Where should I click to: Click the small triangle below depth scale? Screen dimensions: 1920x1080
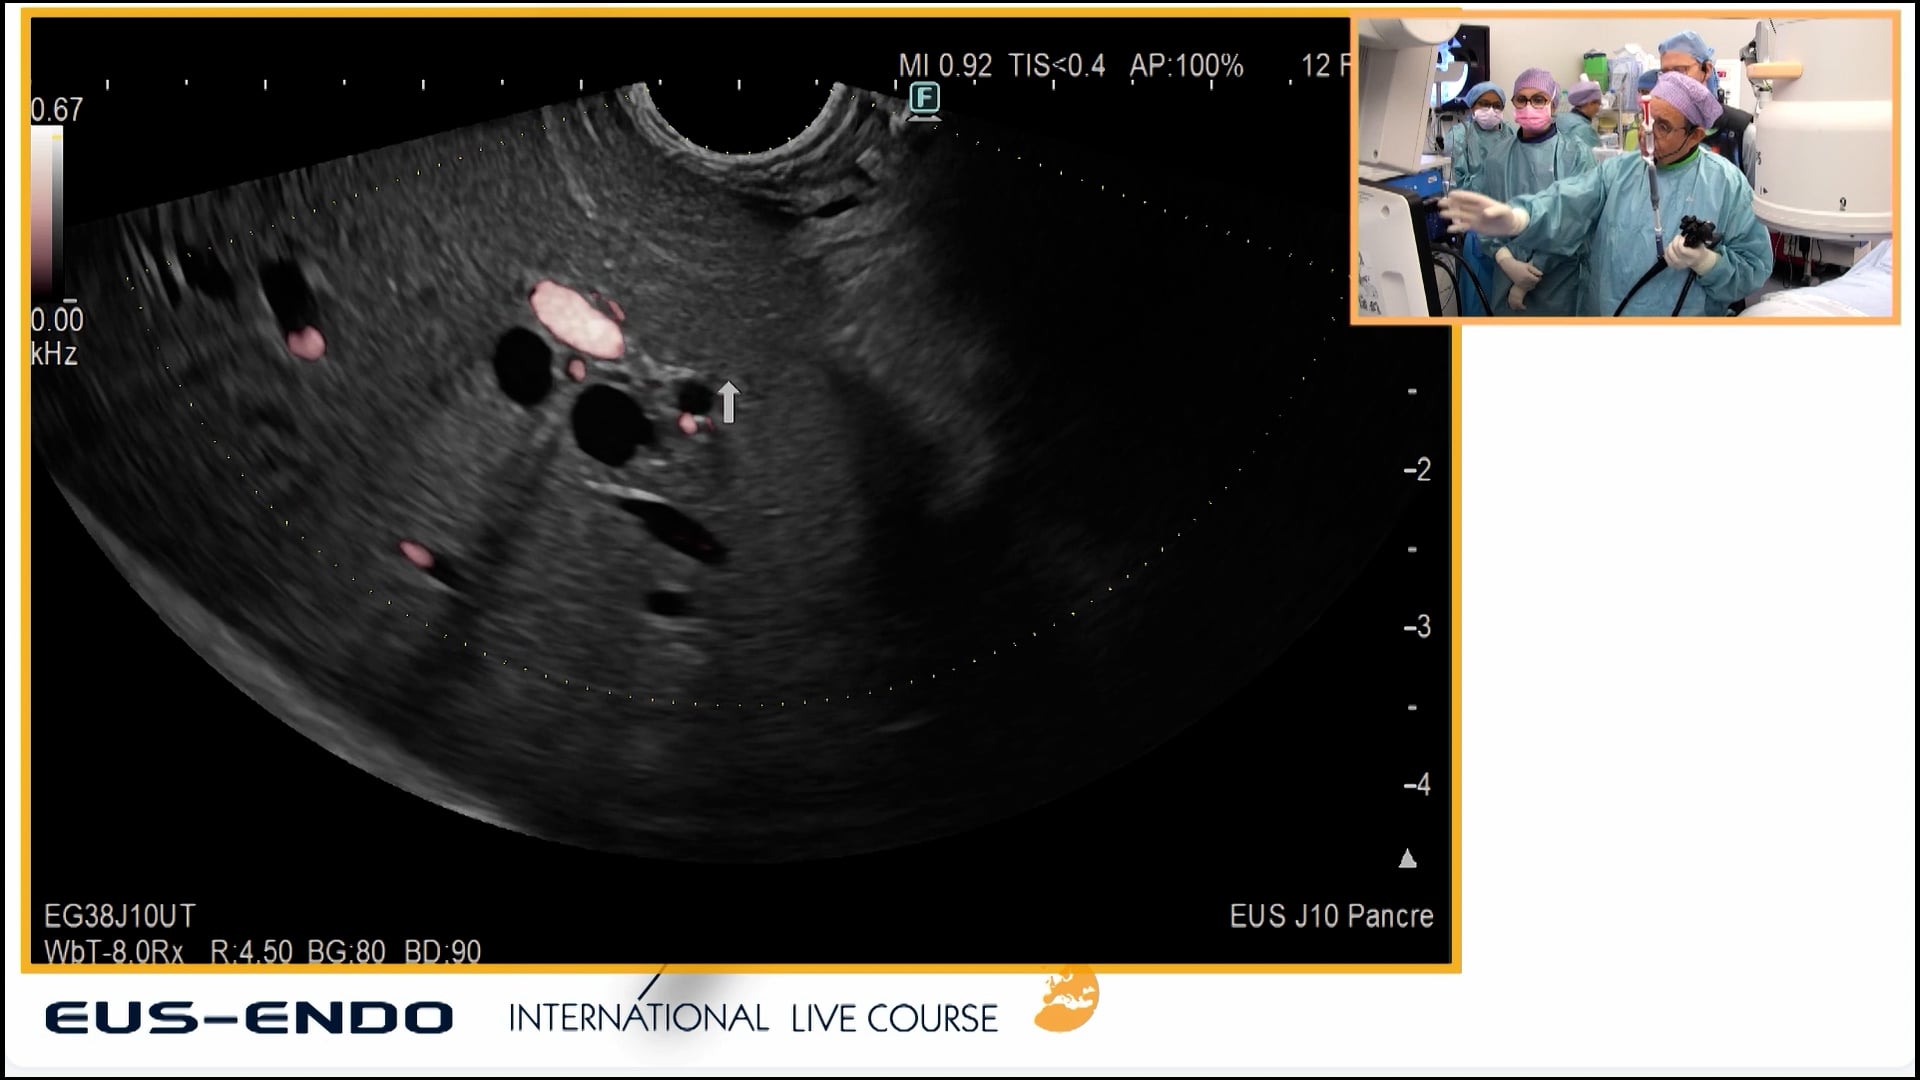[1407, 859]
